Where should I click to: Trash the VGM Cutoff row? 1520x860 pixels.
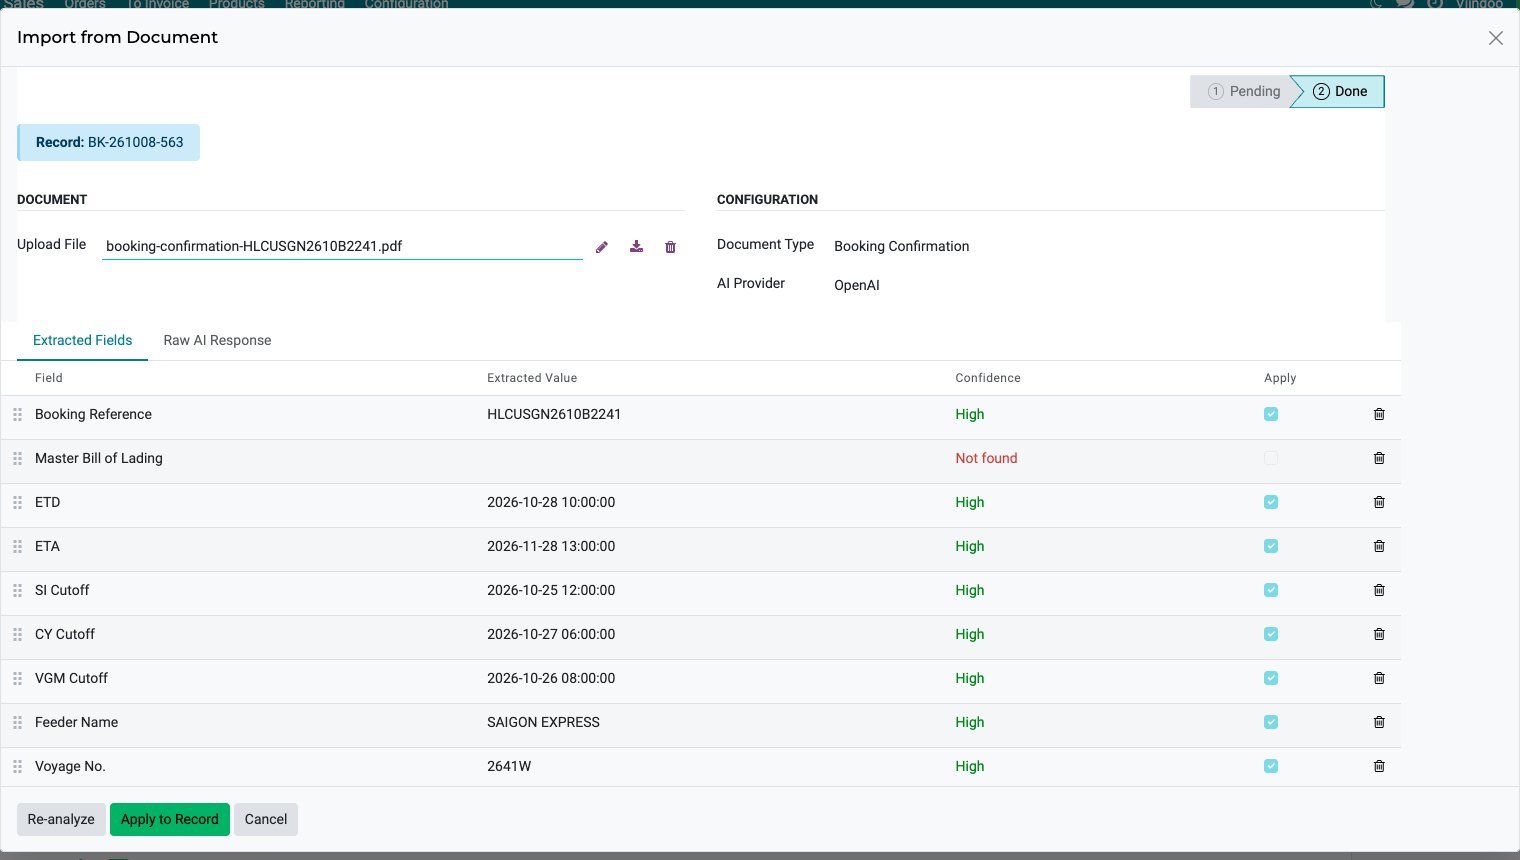[1379, 678]
